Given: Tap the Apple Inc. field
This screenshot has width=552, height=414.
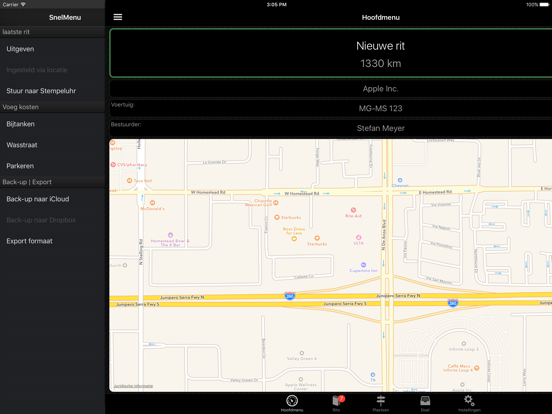Looking at the screenshot, I should tap(331, 89).
